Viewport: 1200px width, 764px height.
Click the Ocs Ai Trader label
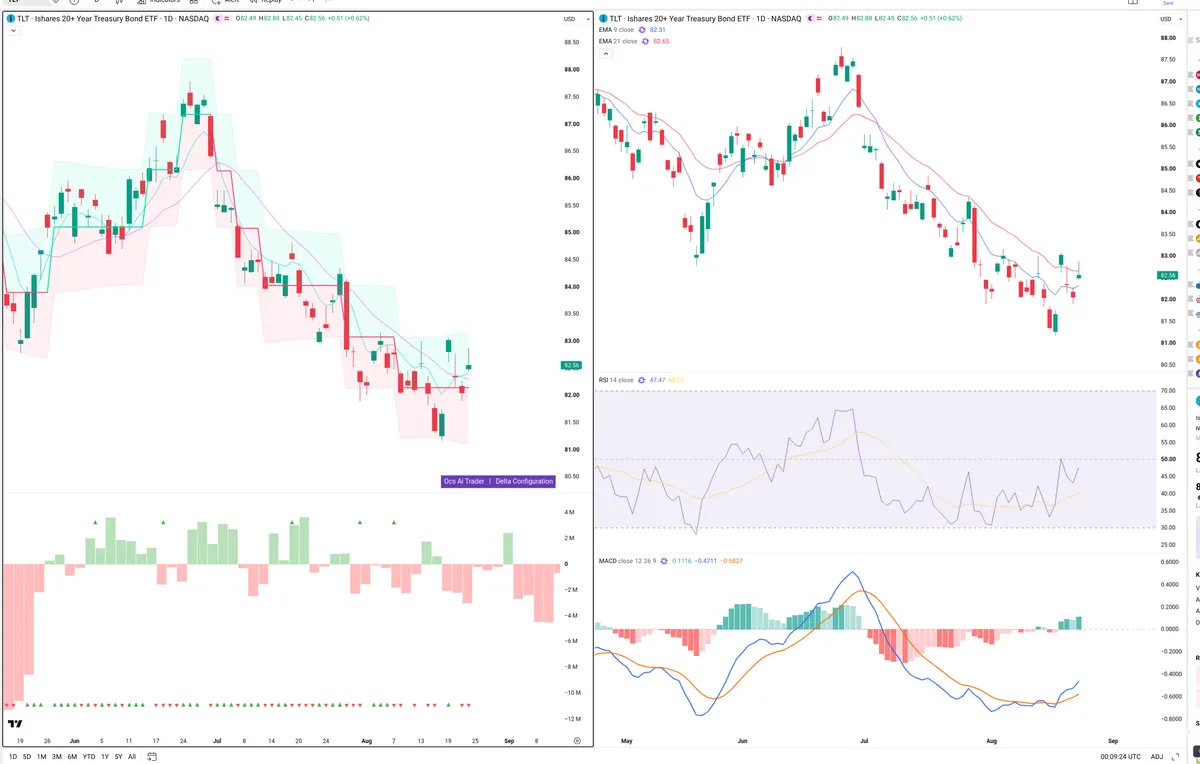(x=464, y=481)
